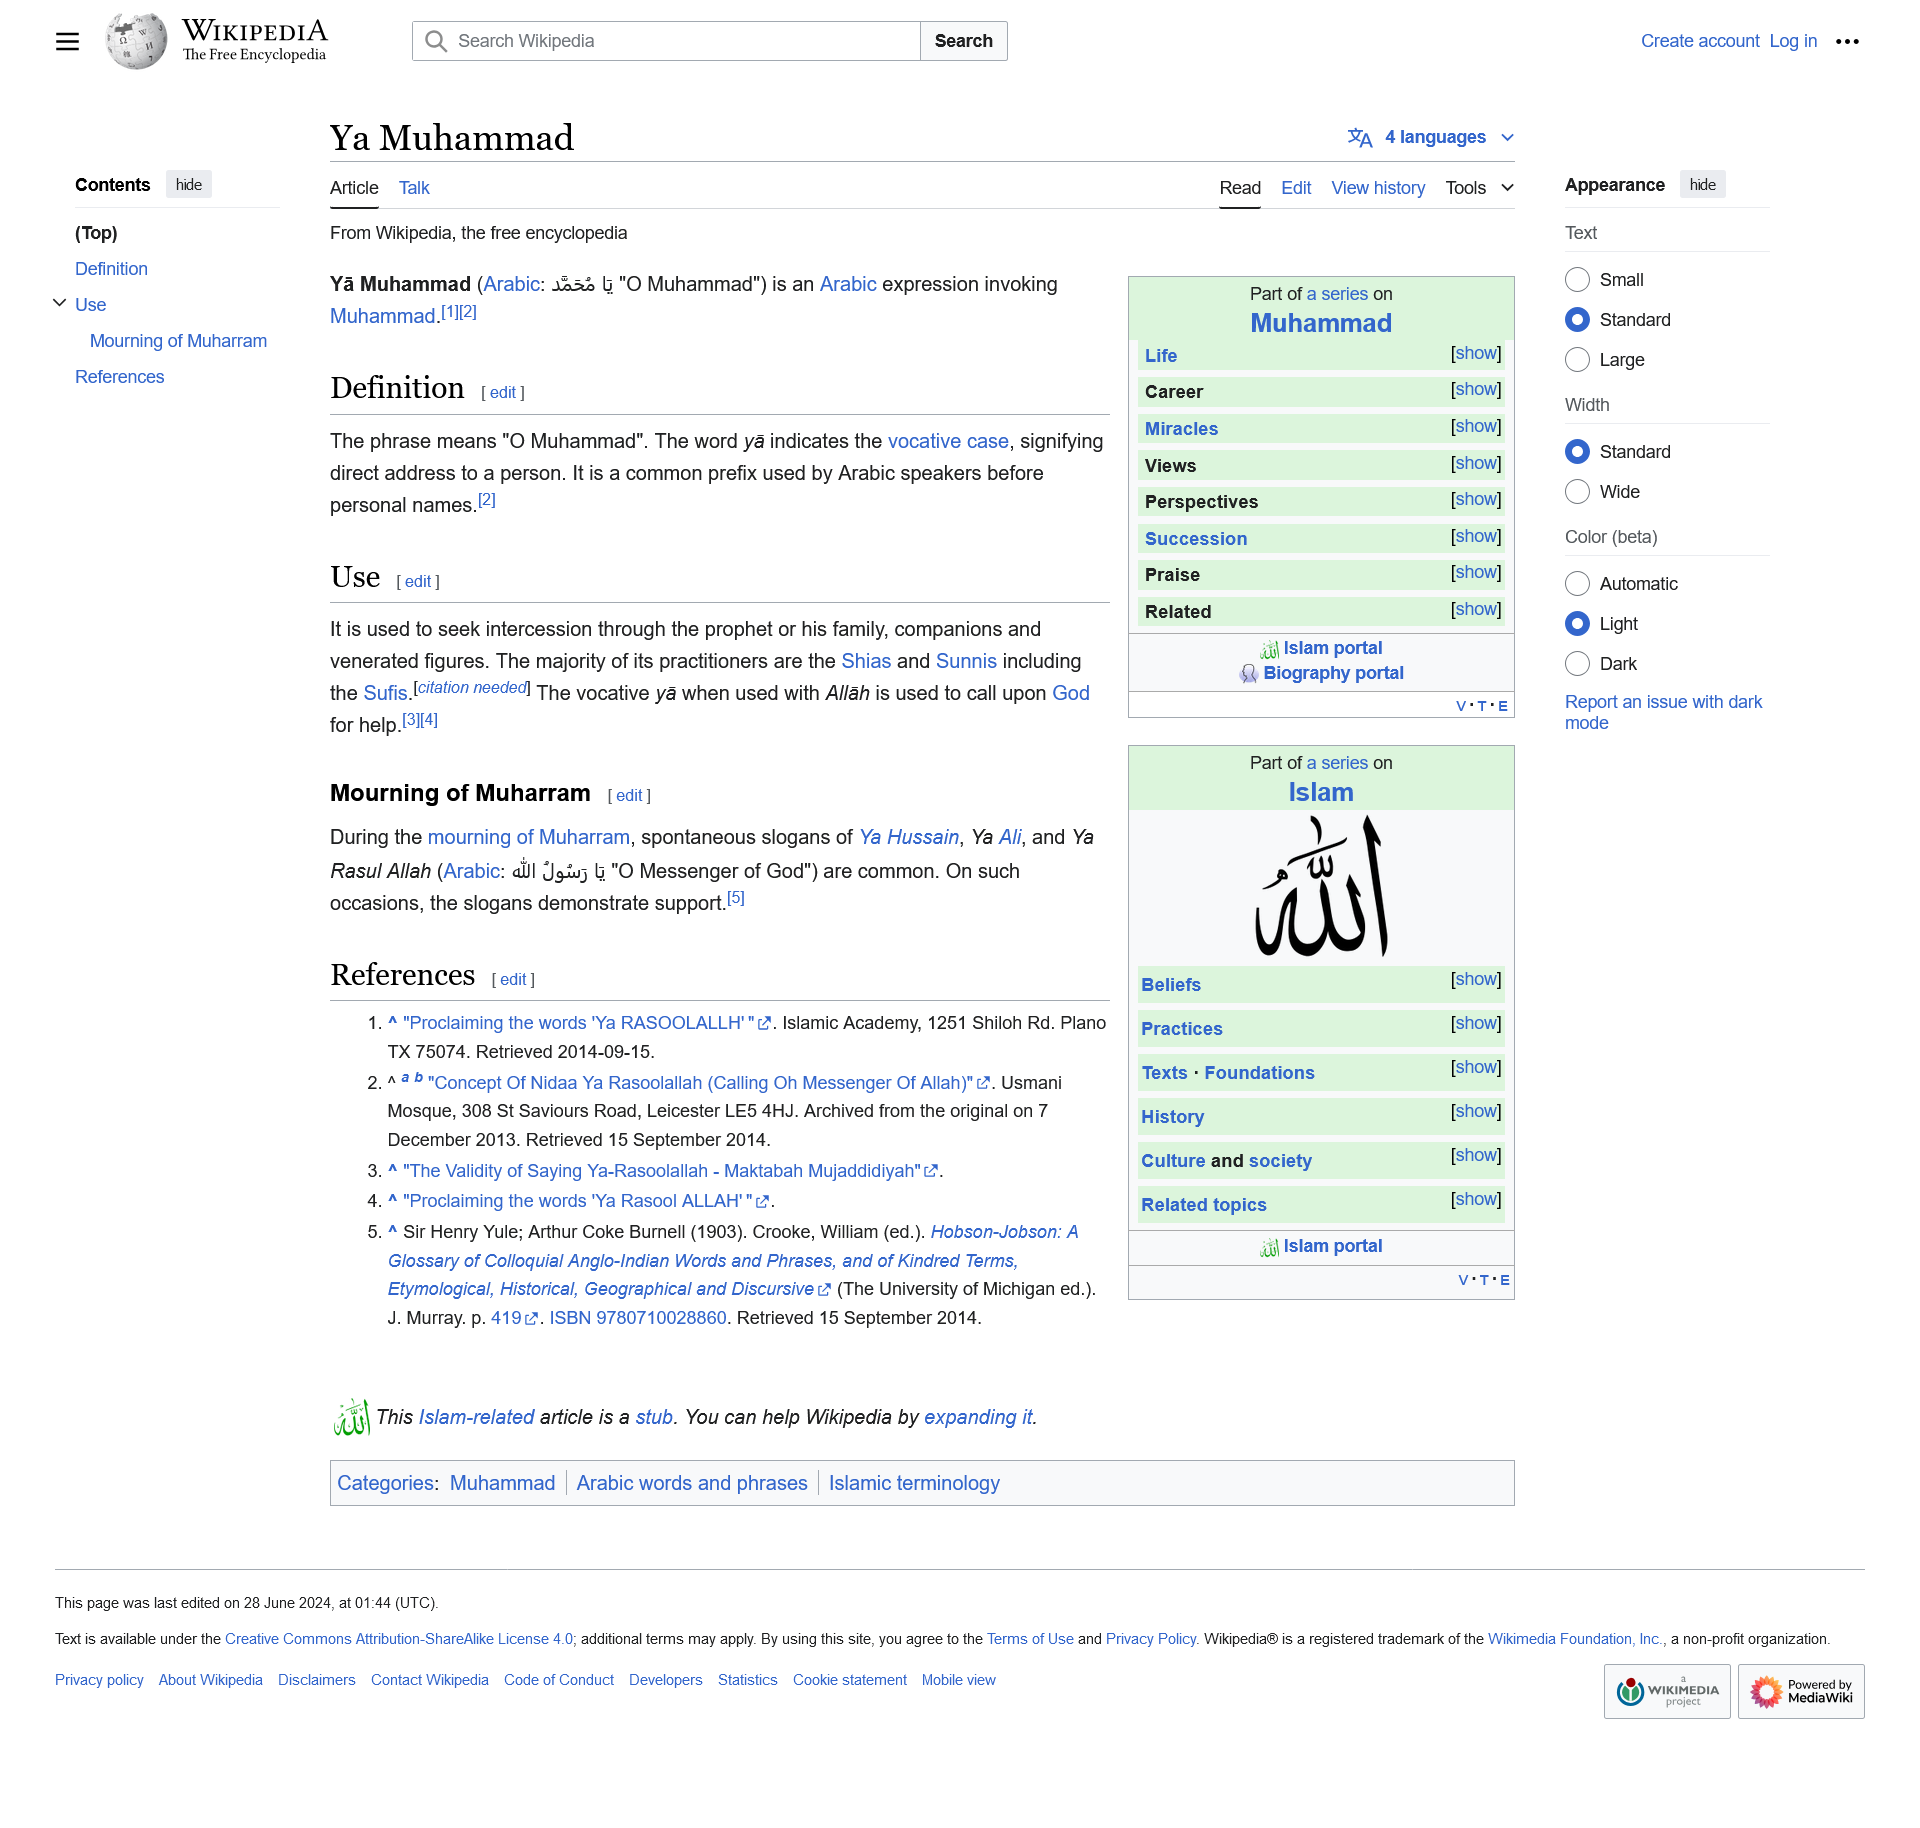The image size is (1920, 1828).
Task: Expand the Tools dropdown menu
Action: (1479, 188)
